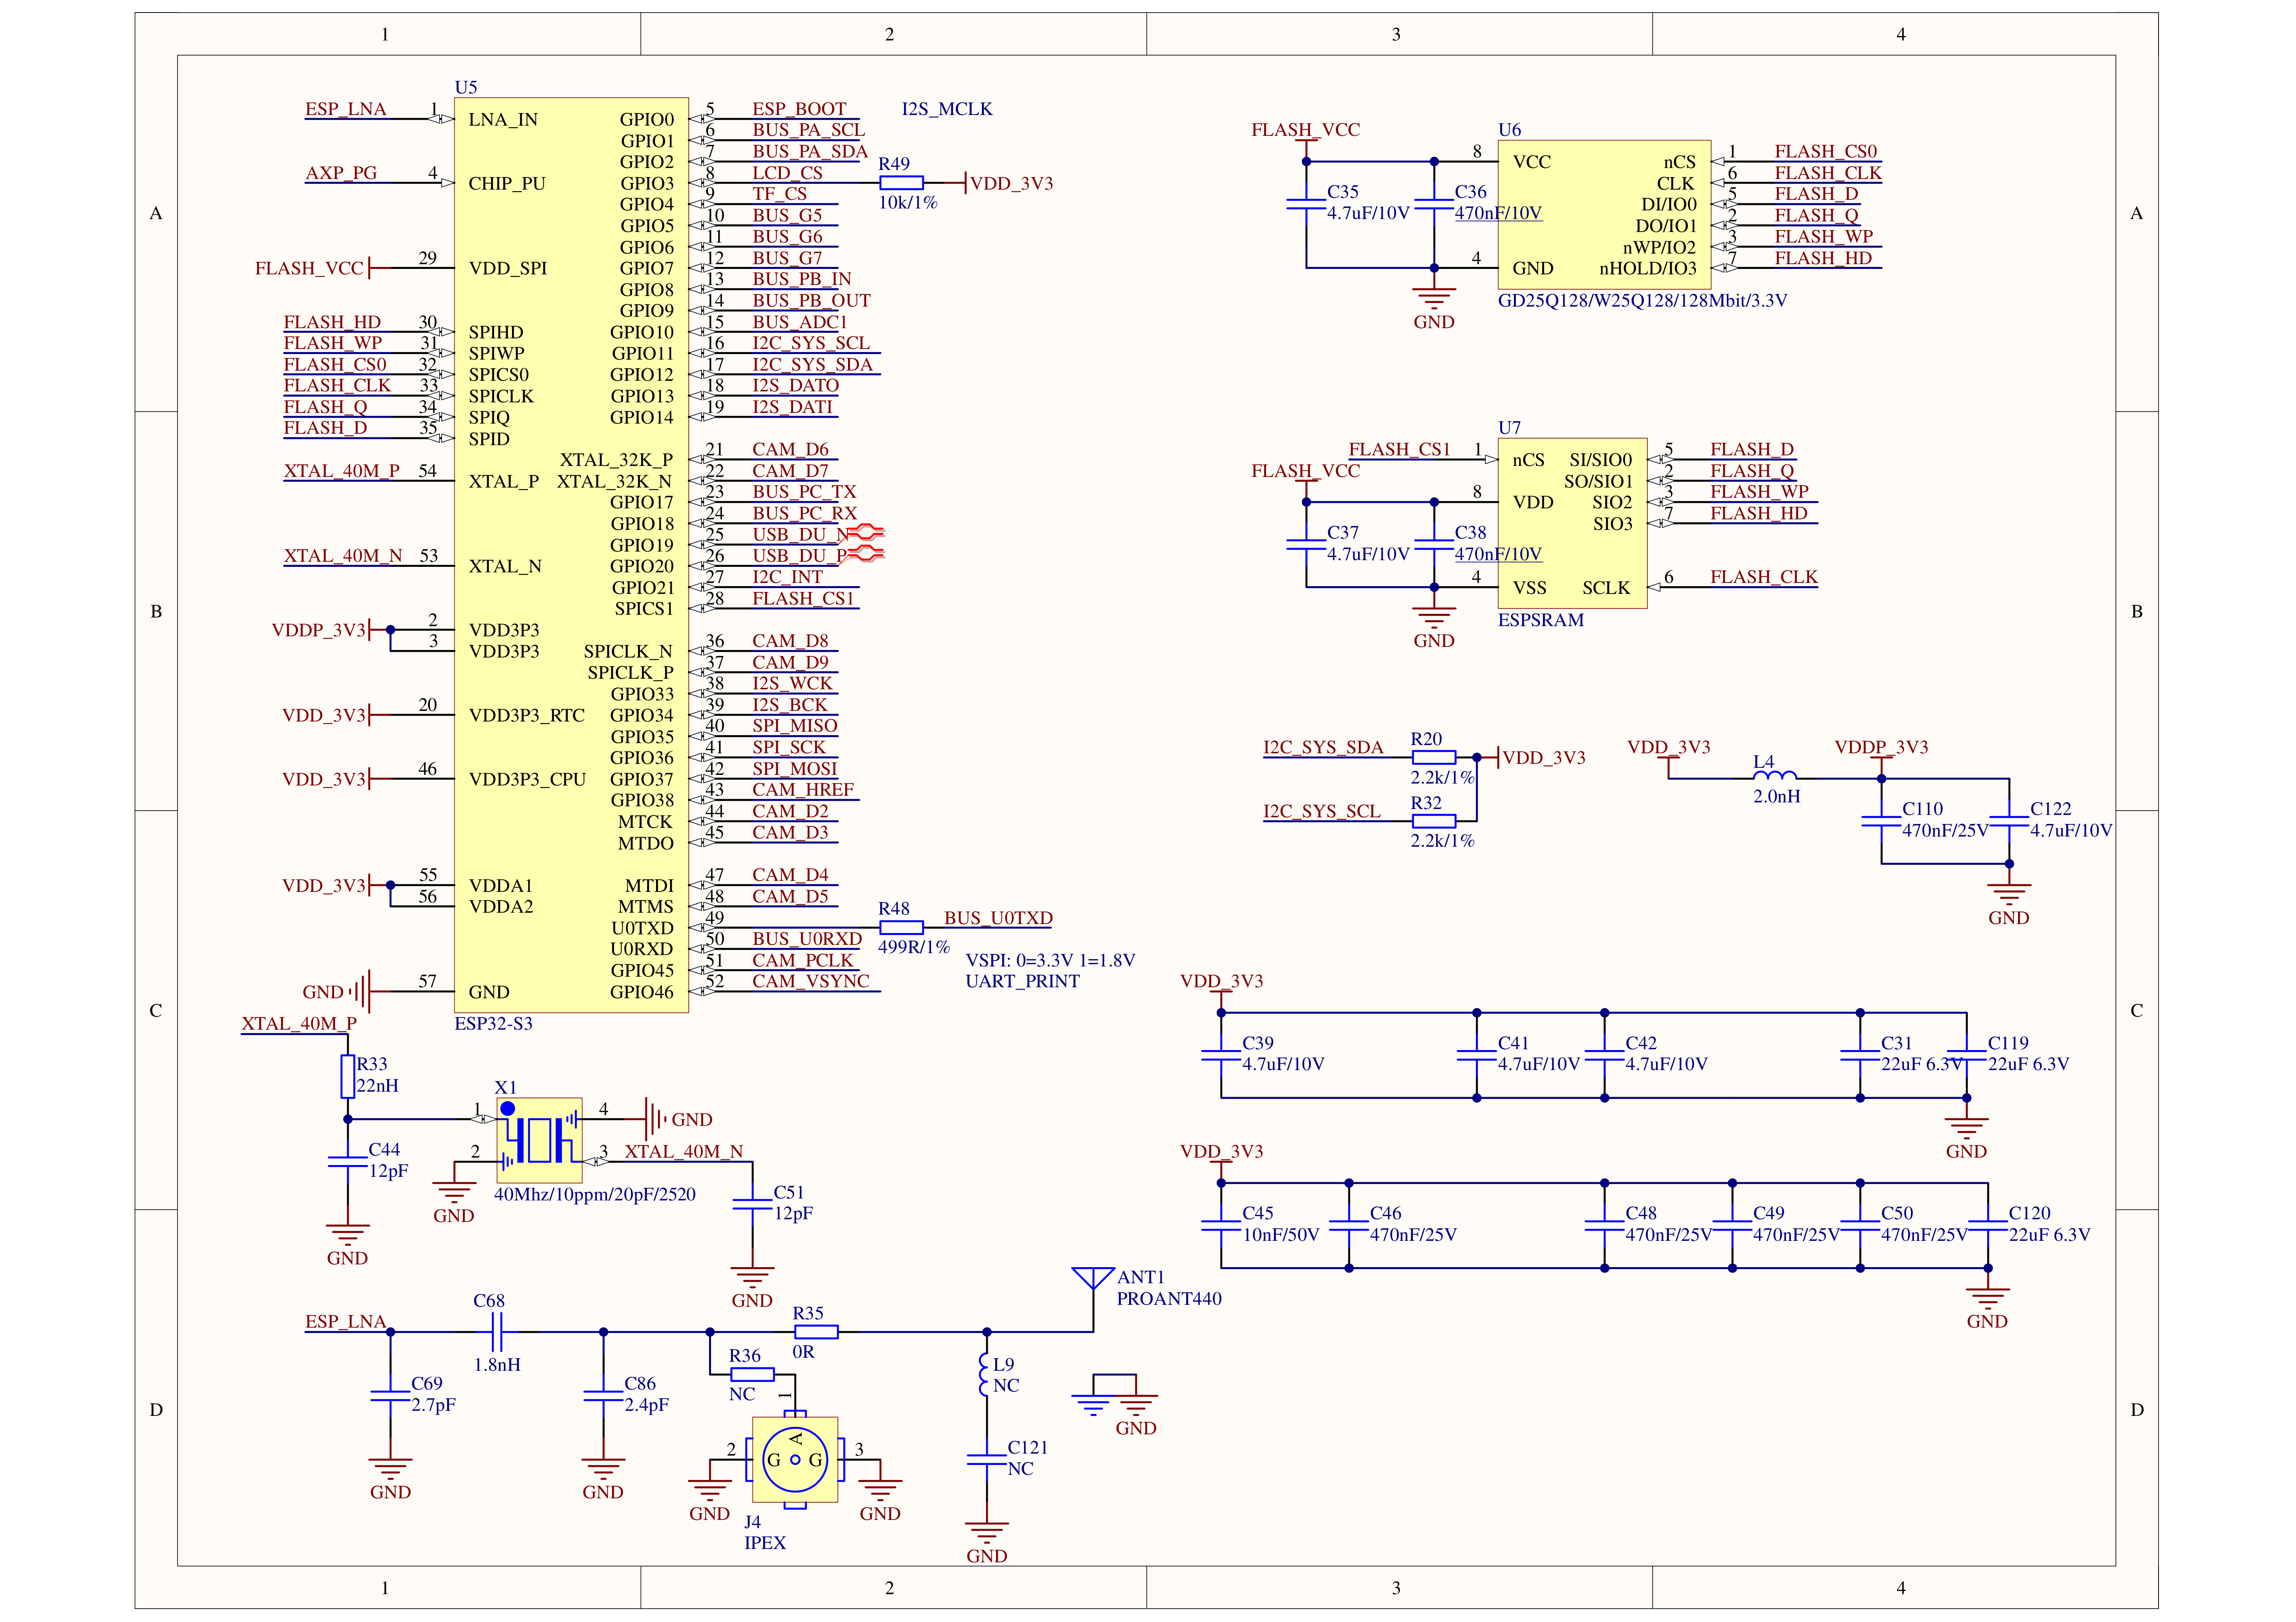Select the J4 IPEX connector symbol
The image size is (2296, 1622).
click(795, 1460)
